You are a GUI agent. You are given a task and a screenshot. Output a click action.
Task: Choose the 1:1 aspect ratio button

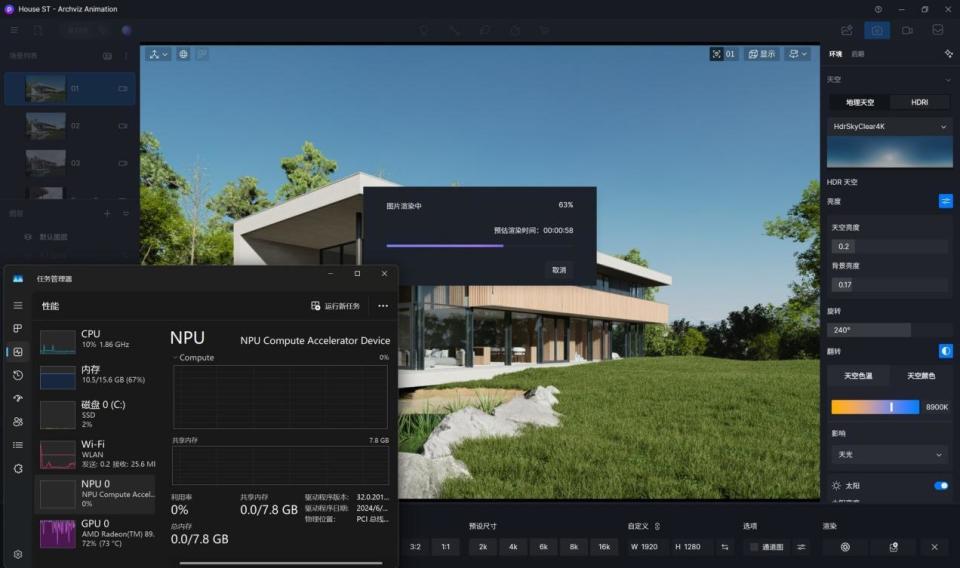tap(446, 547)
